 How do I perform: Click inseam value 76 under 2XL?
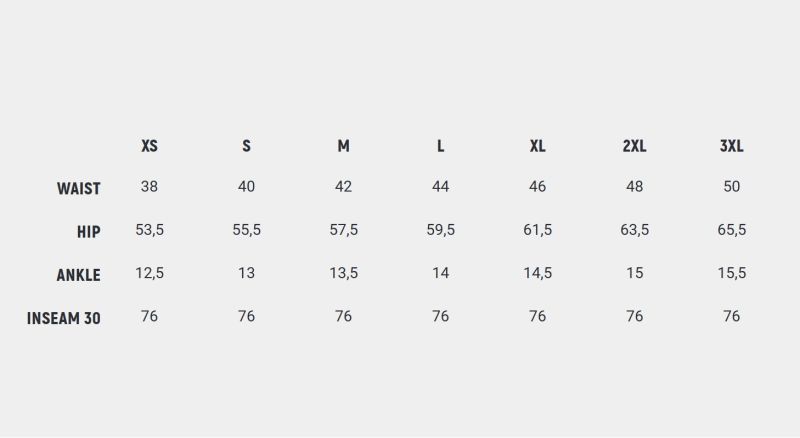[x=634, y=316]
